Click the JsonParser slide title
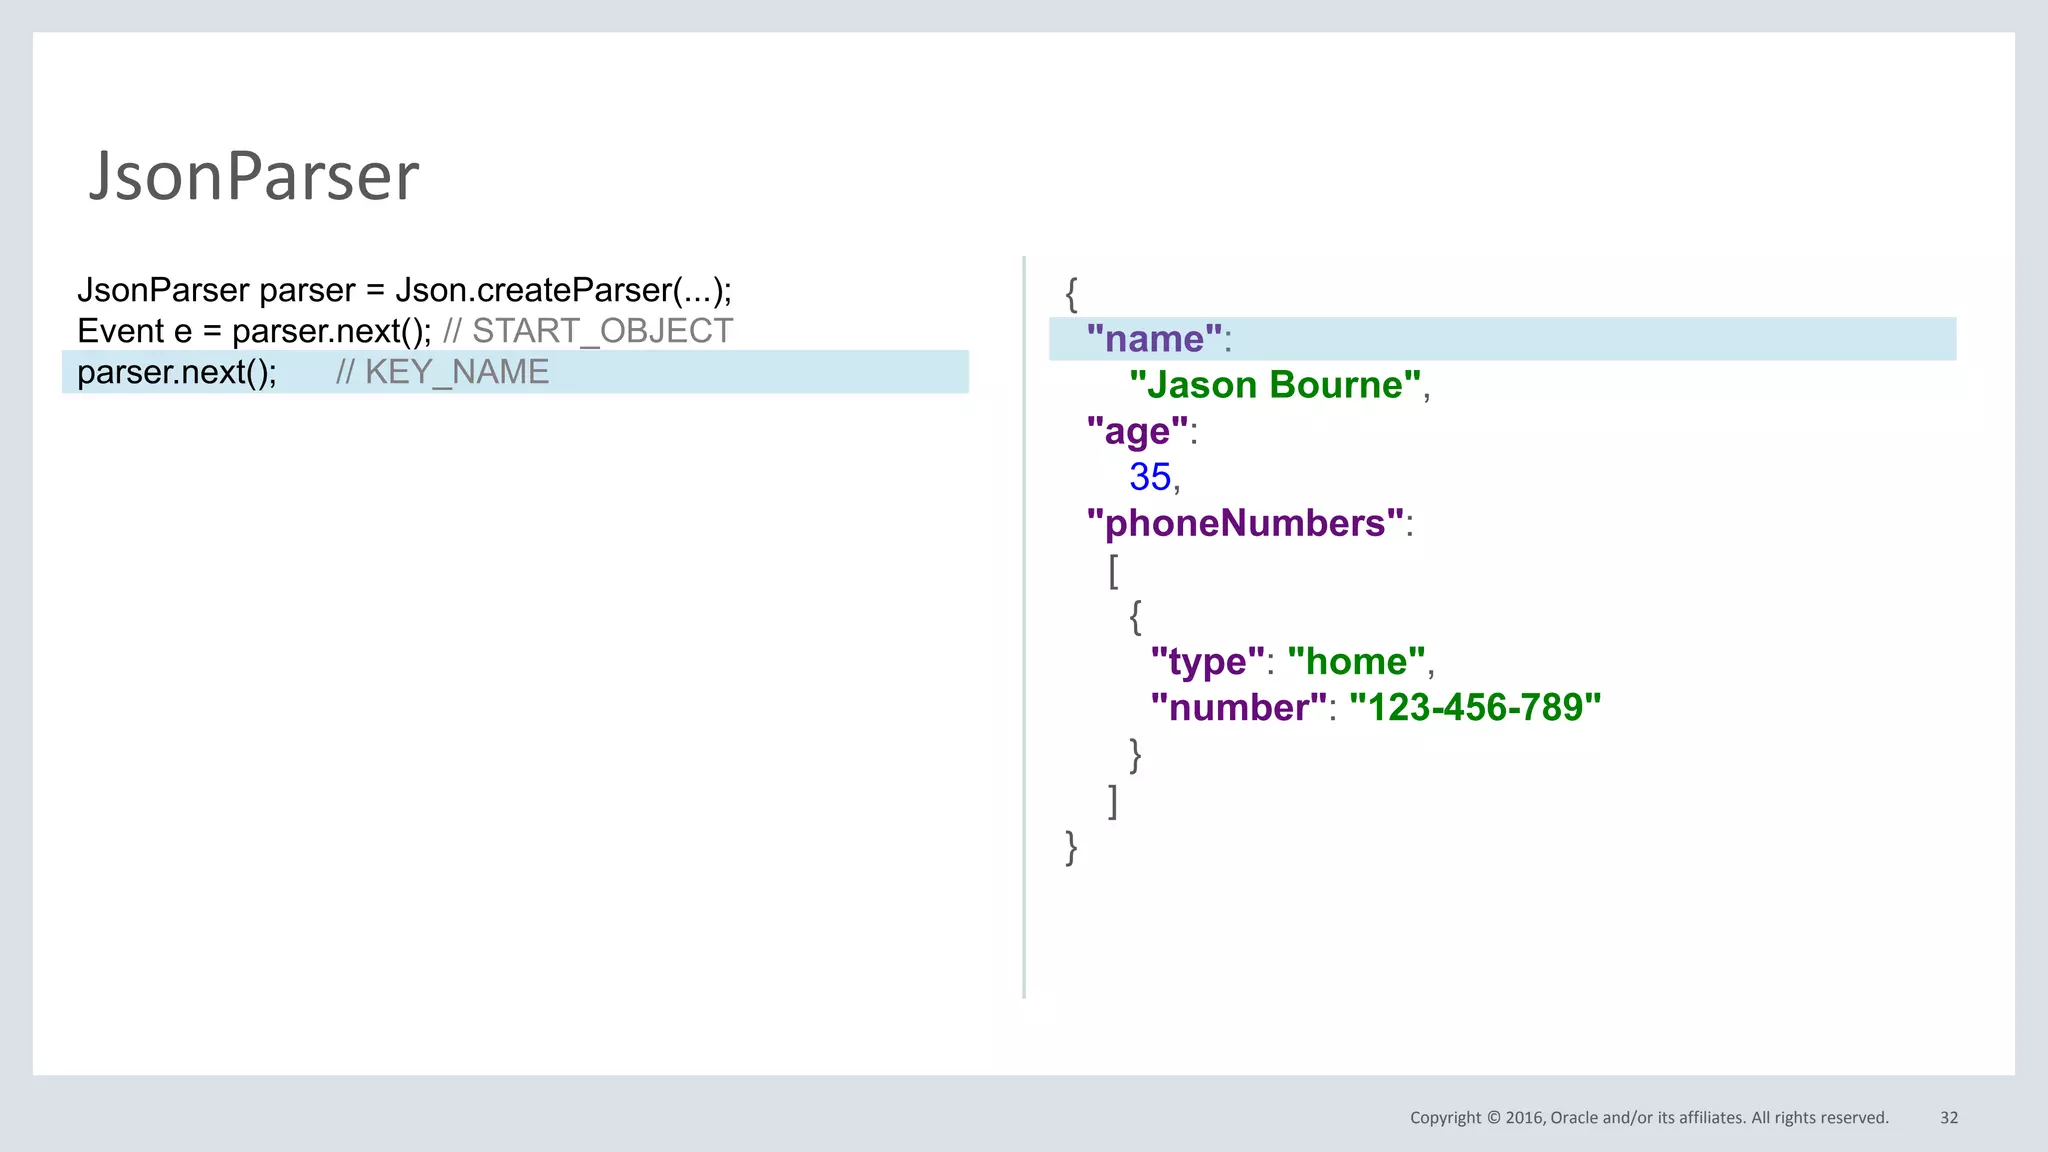2048x1152 pixels. tap(254, 176)
